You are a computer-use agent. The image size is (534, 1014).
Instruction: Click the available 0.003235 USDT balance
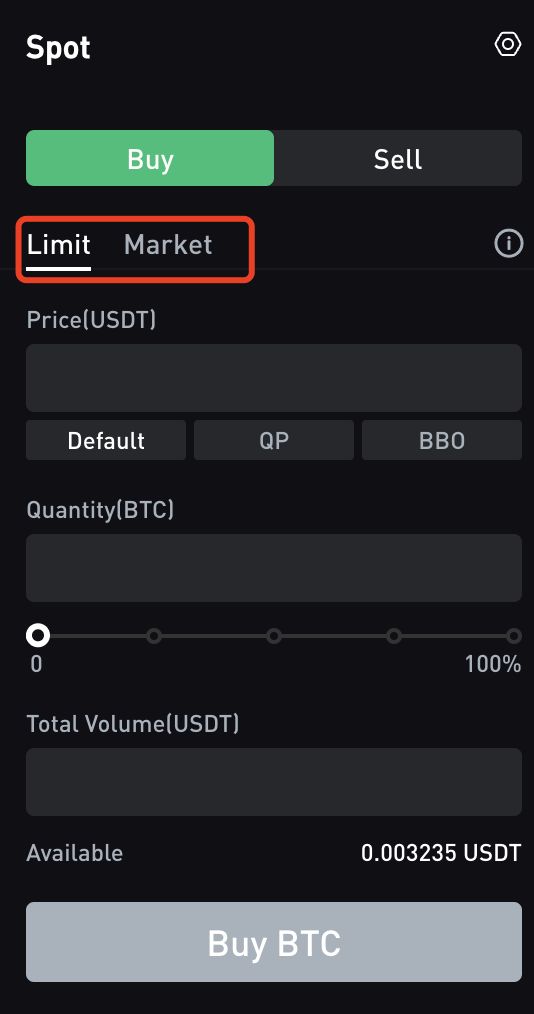[441, 853]
